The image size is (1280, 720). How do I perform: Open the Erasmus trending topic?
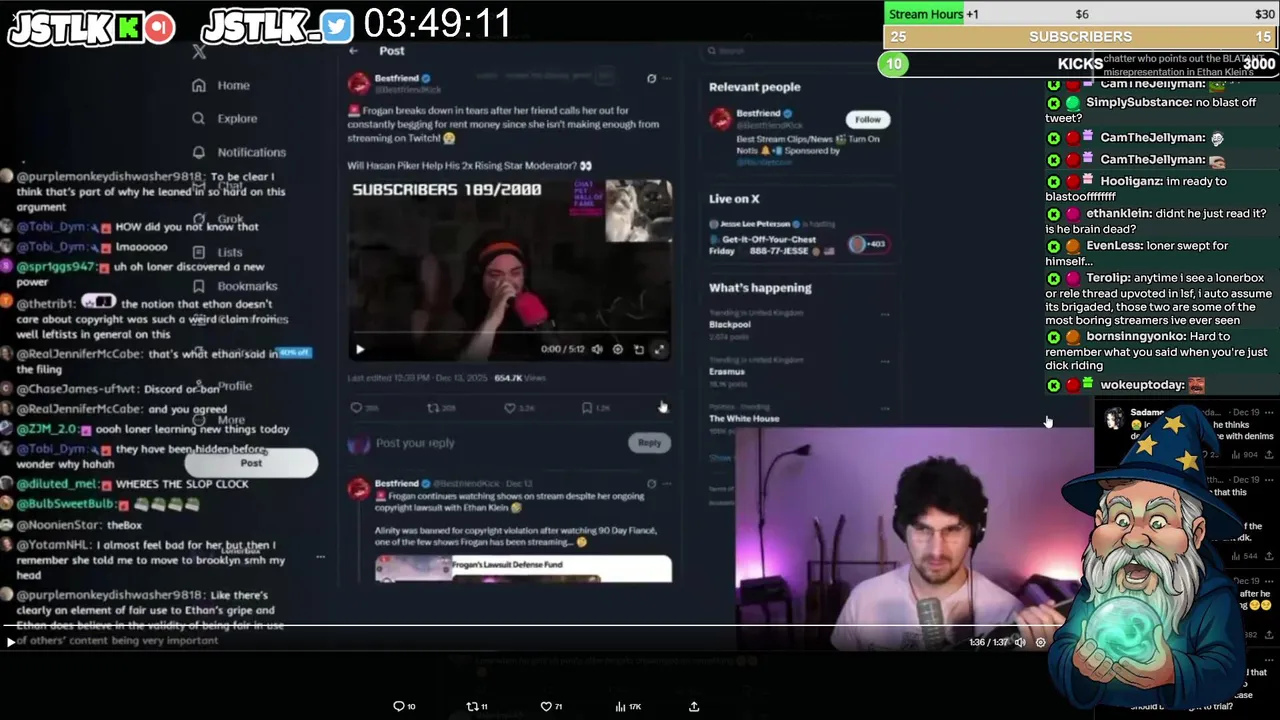point(727,372)
